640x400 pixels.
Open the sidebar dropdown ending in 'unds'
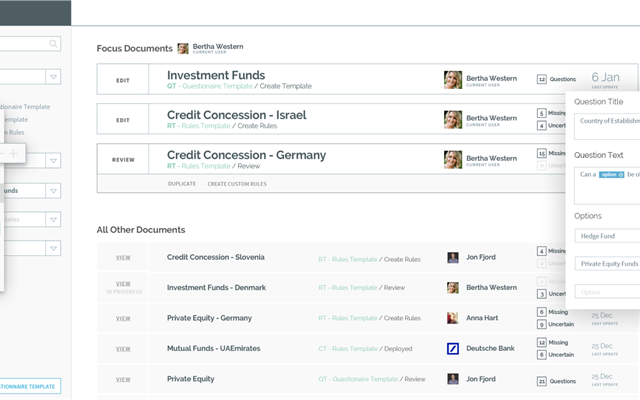(x=53, y=191)
